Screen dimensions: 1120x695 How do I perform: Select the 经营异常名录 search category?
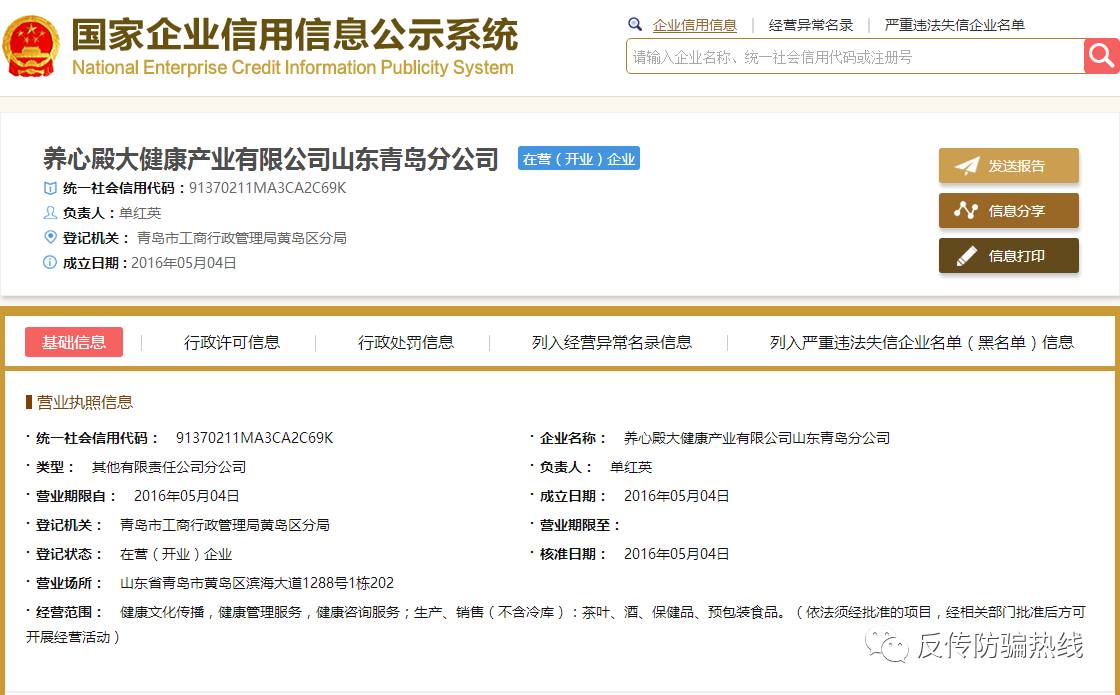811,25
